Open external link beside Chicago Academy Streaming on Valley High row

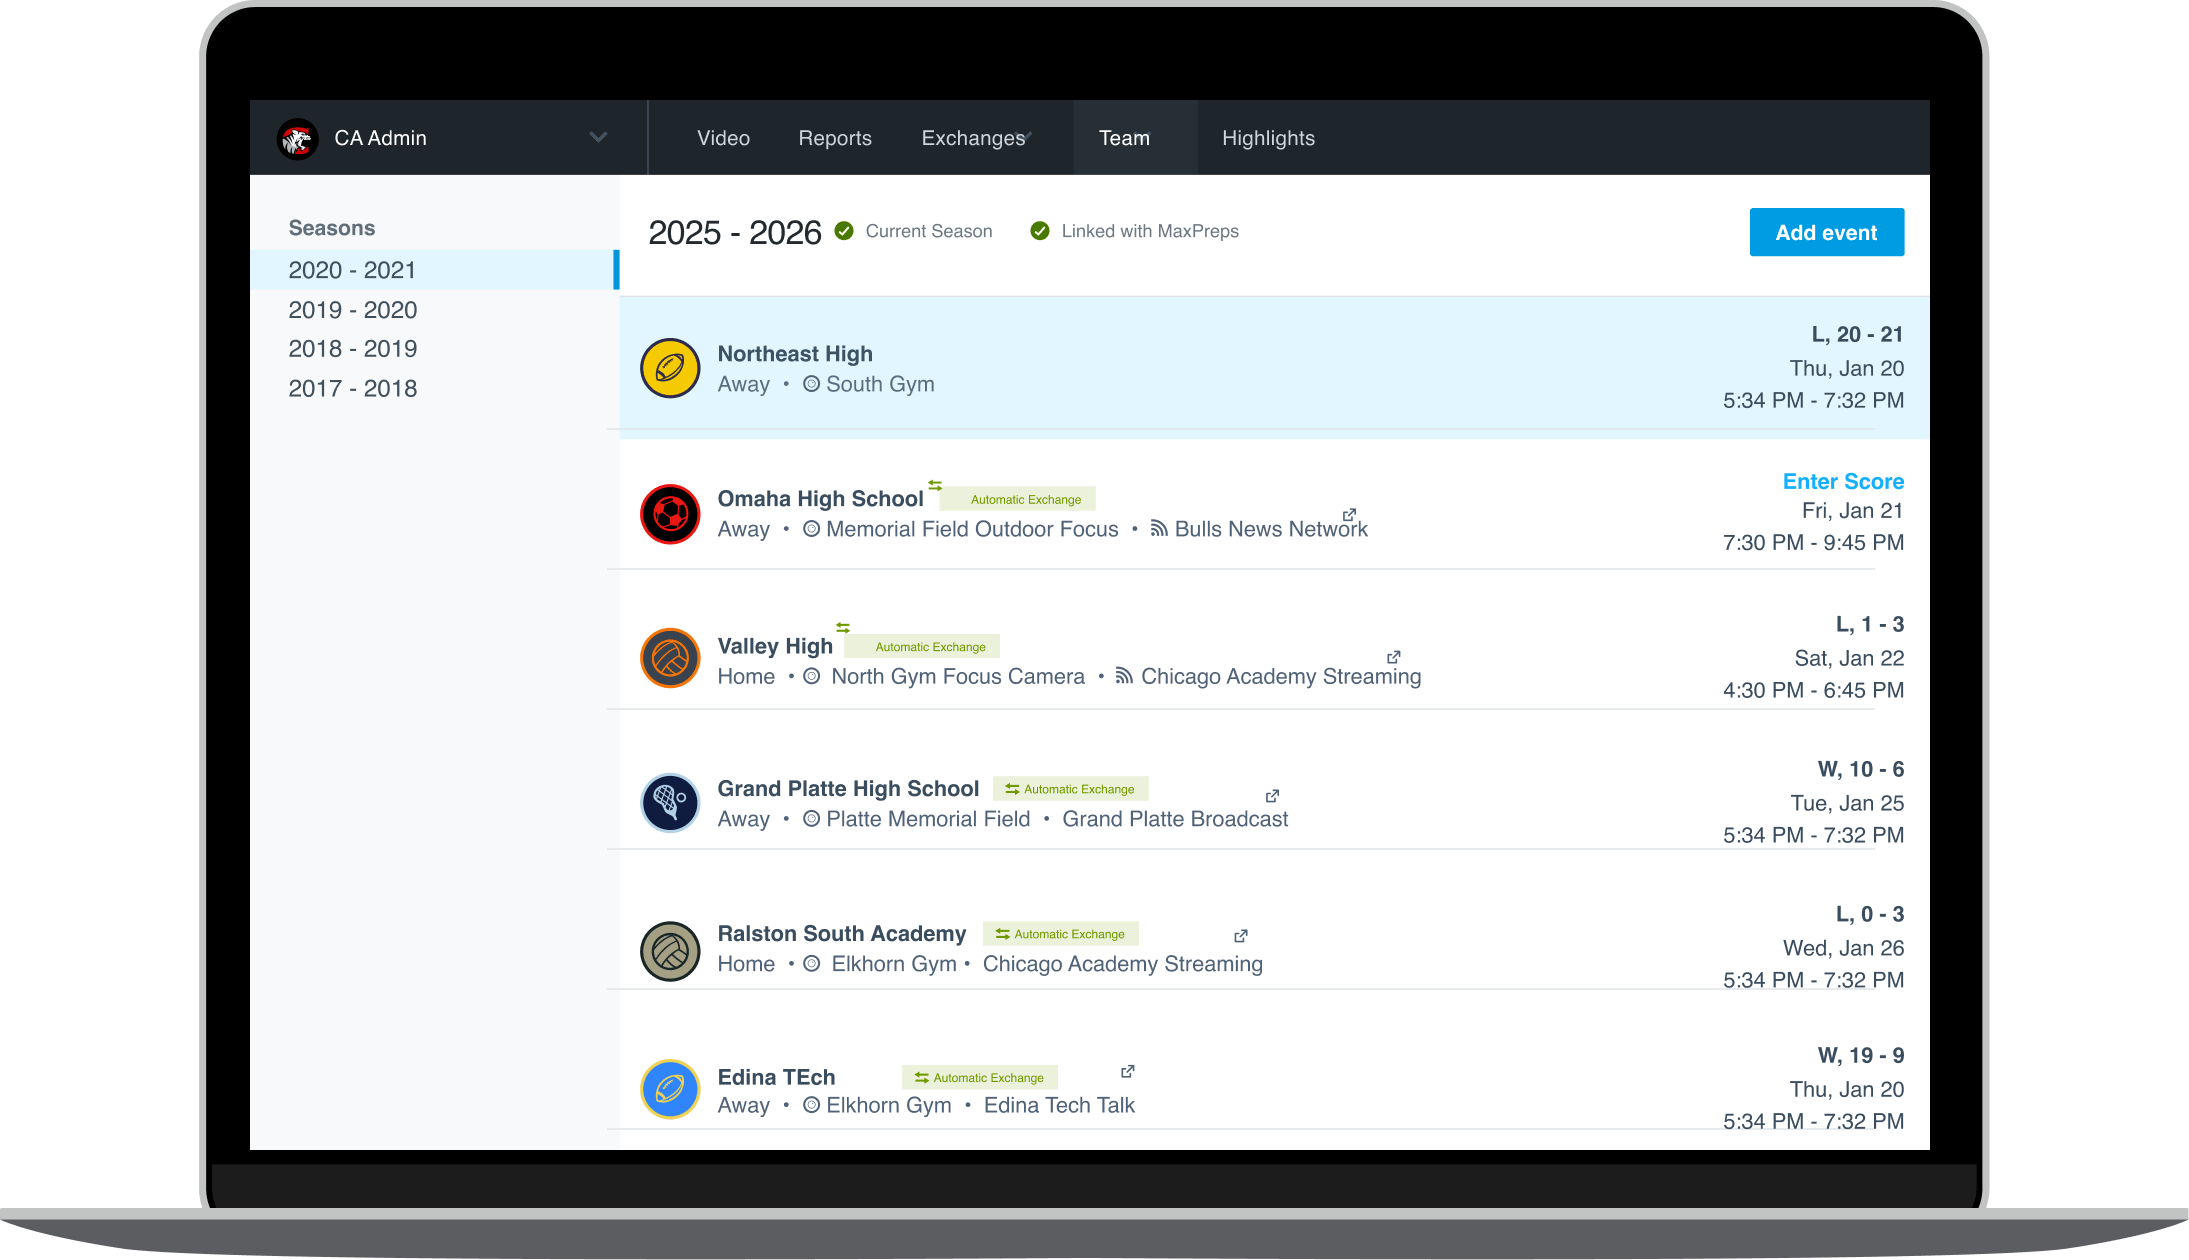[1393, 657]
